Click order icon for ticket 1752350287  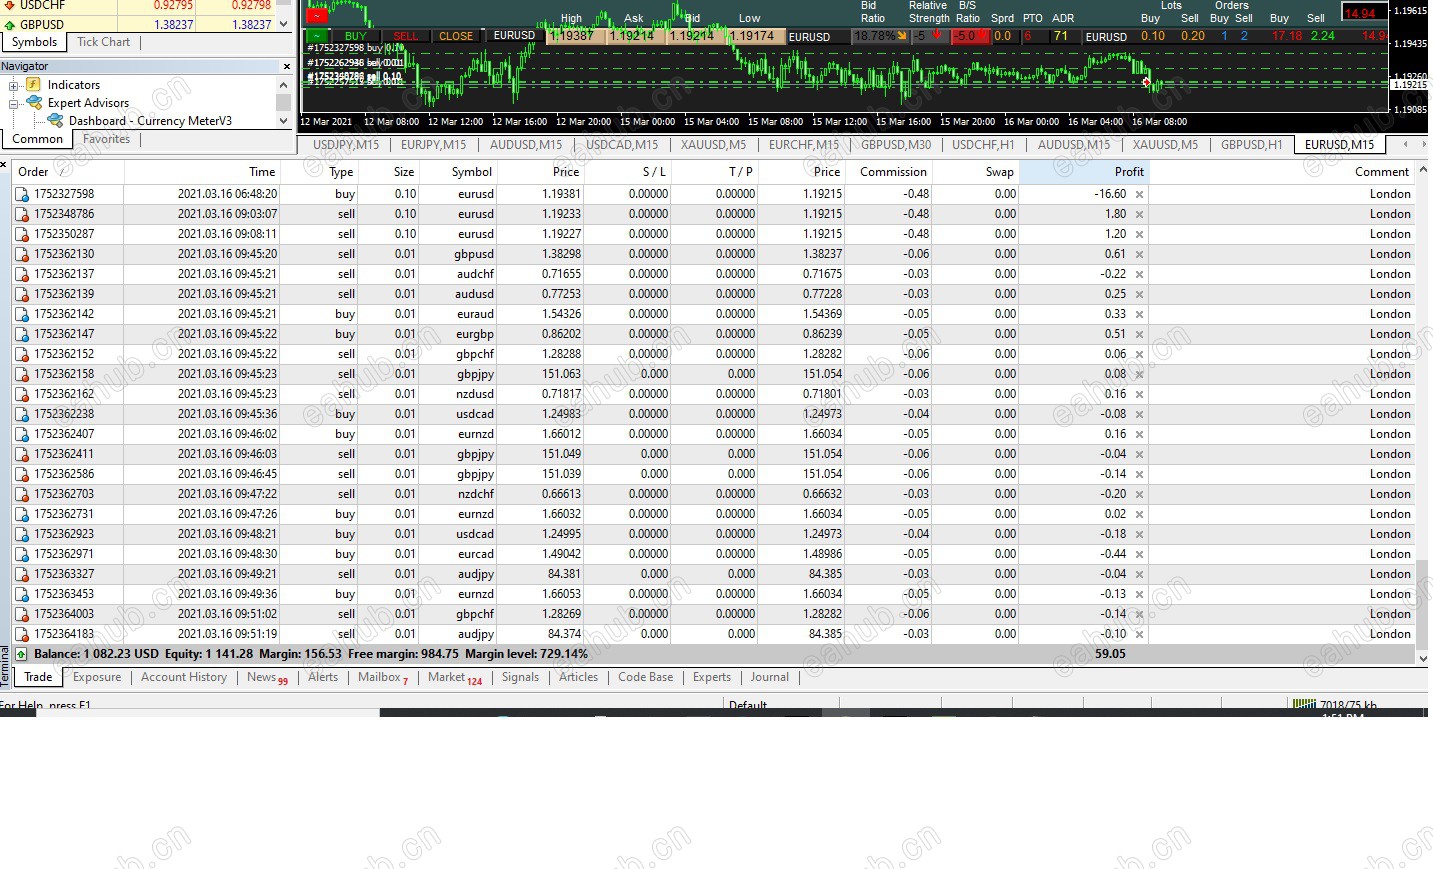click(x=22, y=234)
